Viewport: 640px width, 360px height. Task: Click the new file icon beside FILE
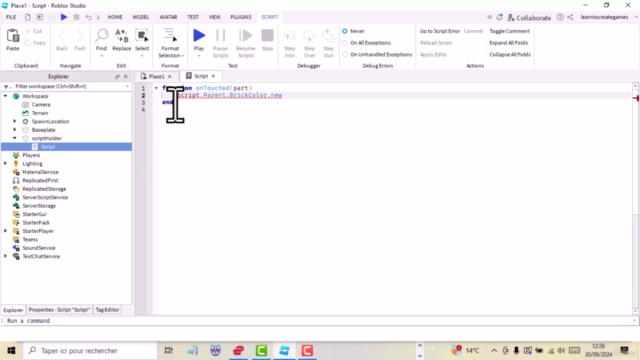pyautogui.click(x=27, y=17)
